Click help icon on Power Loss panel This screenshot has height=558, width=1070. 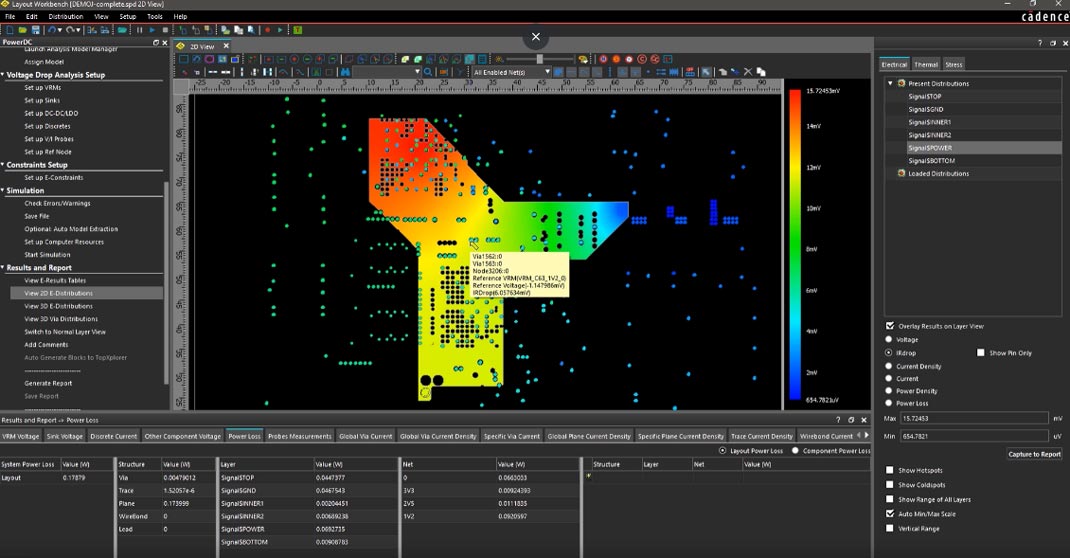(838, 420)
